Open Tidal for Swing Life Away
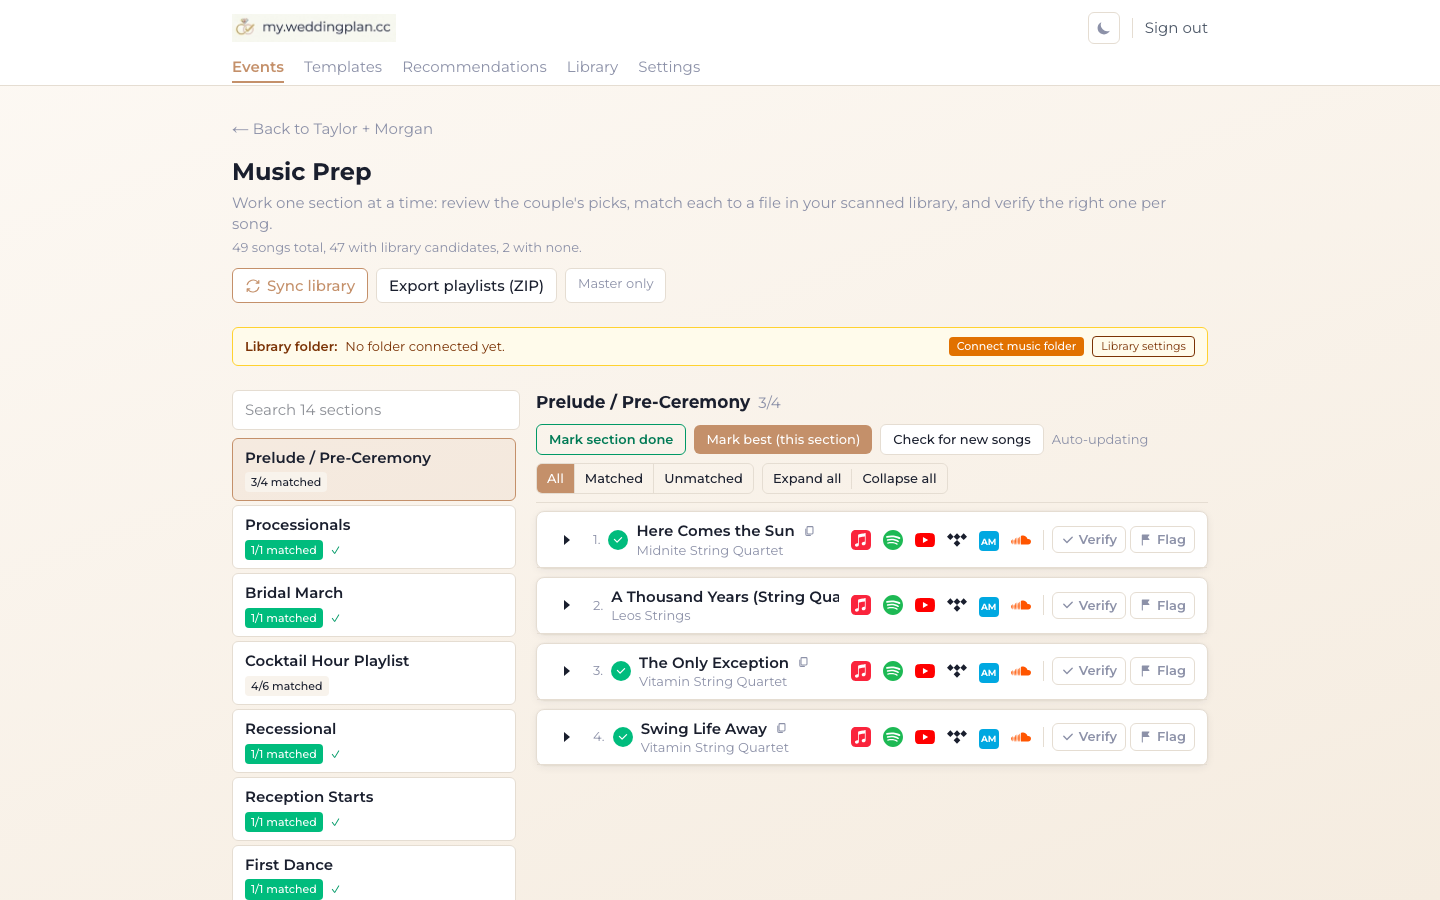Image resolution: width=1440 pixels, height=900 pixels. pyautogui.click(x=957, y=737)
